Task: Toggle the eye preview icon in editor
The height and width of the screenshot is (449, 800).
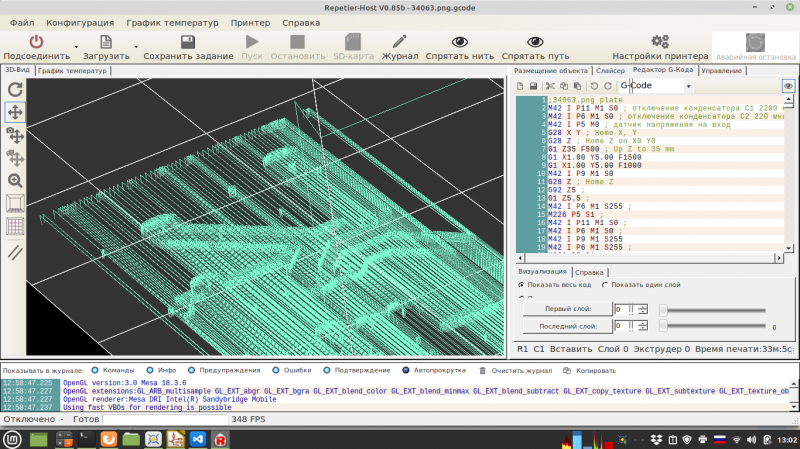Action: click(788, 87)
